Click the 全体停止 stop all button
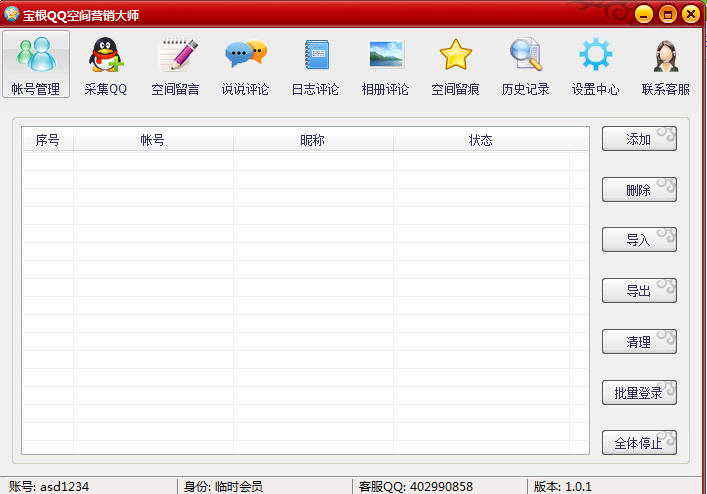Viewport: 707px width, 494px height. tap(639, 443)
